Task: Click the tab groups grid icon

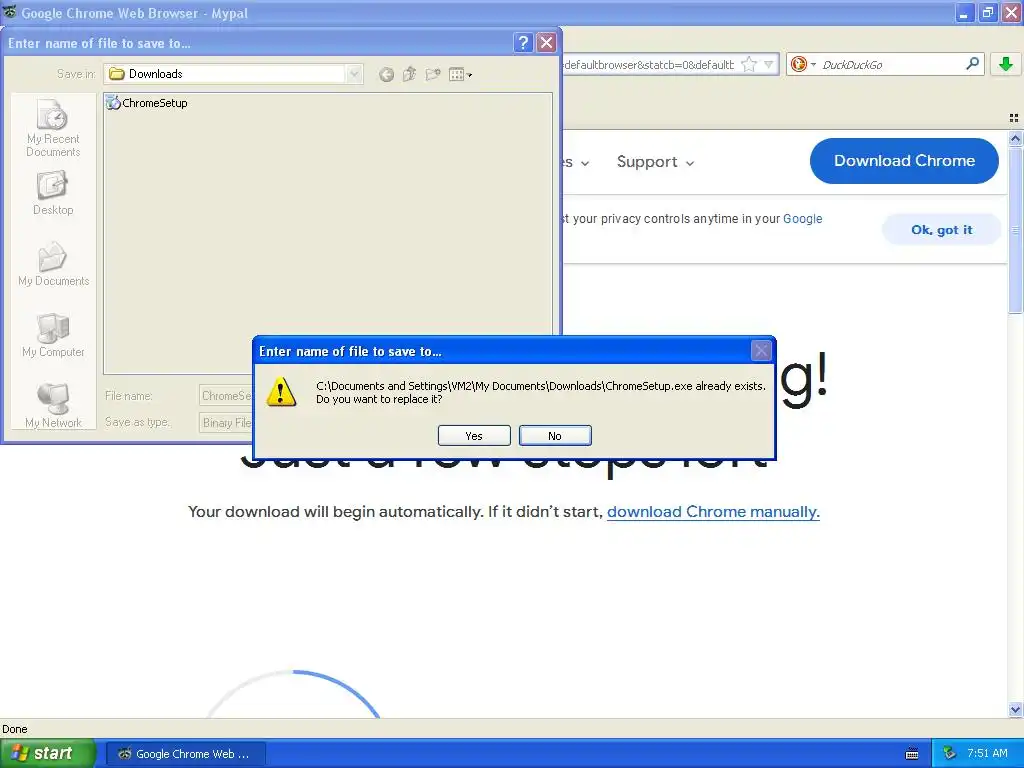Action: 1014,118
